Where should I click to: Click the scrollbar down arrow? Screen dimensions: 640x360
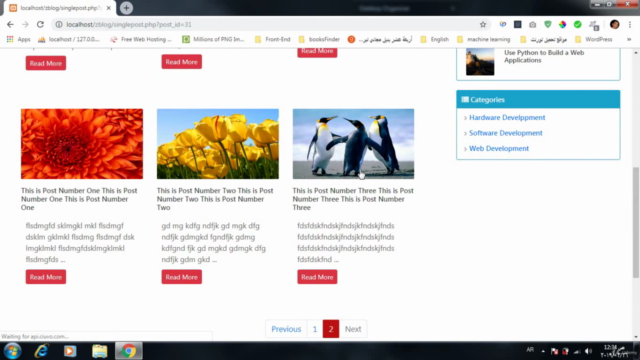(x=636, y=337)
